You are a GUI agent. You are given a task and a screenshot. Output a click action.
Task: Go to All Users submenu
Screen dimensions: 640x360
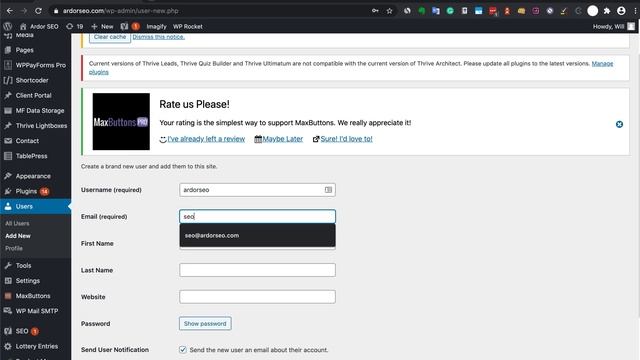[x=17, y=223]
